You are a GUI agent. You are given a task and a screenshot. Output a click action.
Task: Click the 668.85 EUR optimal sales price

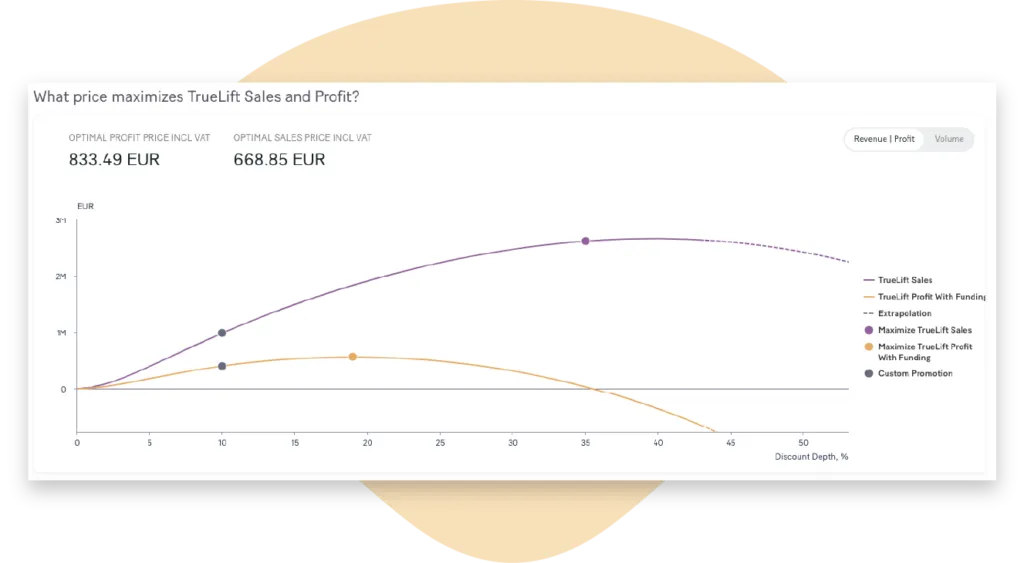[279, 159]
